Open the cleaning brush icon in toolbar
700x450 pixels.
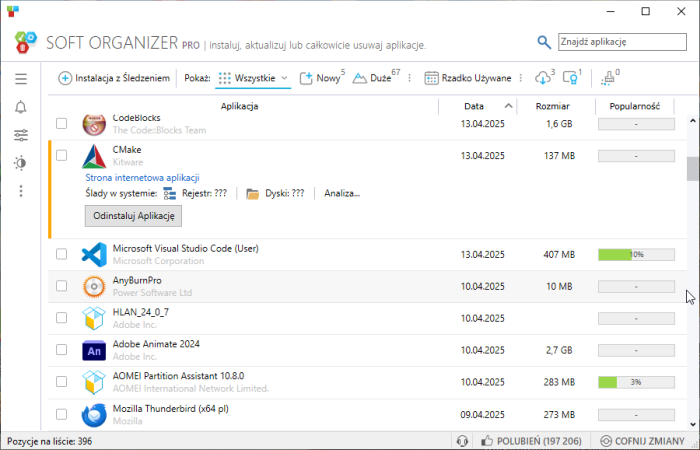click(608, 78)
